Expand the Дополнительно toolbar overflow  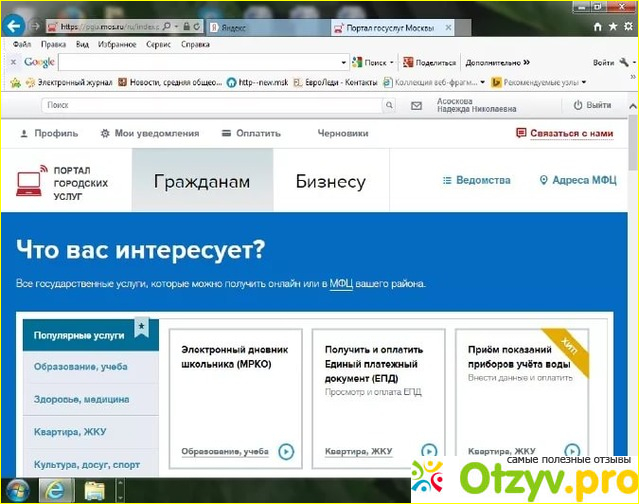click(x=525, y=62)
